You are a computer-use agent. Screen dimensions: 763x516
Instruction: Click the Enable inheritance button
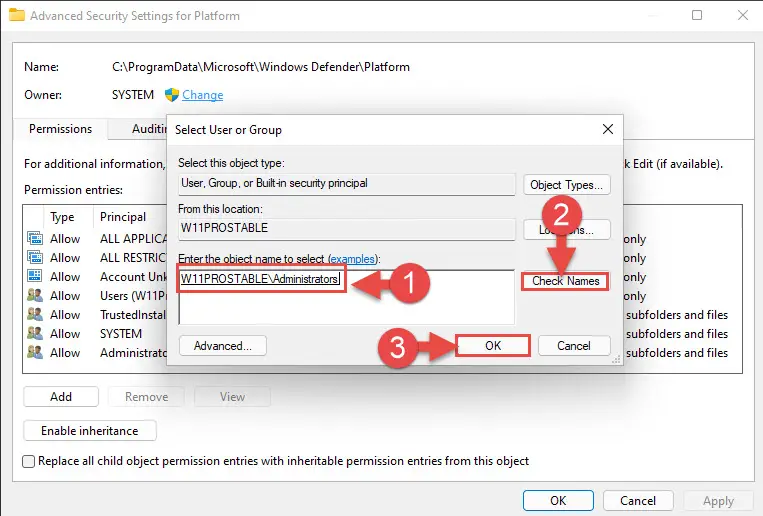point(90,431)
